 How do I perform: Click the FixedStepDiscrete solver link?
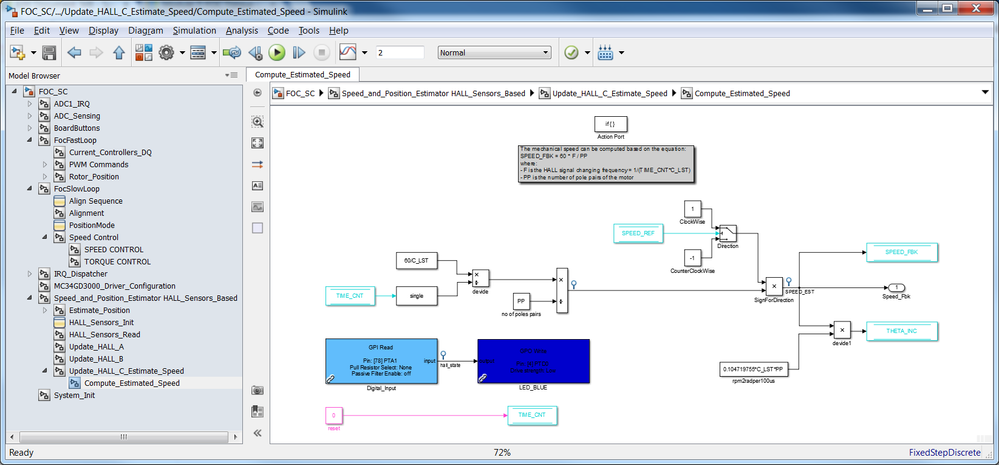(944, 453)
